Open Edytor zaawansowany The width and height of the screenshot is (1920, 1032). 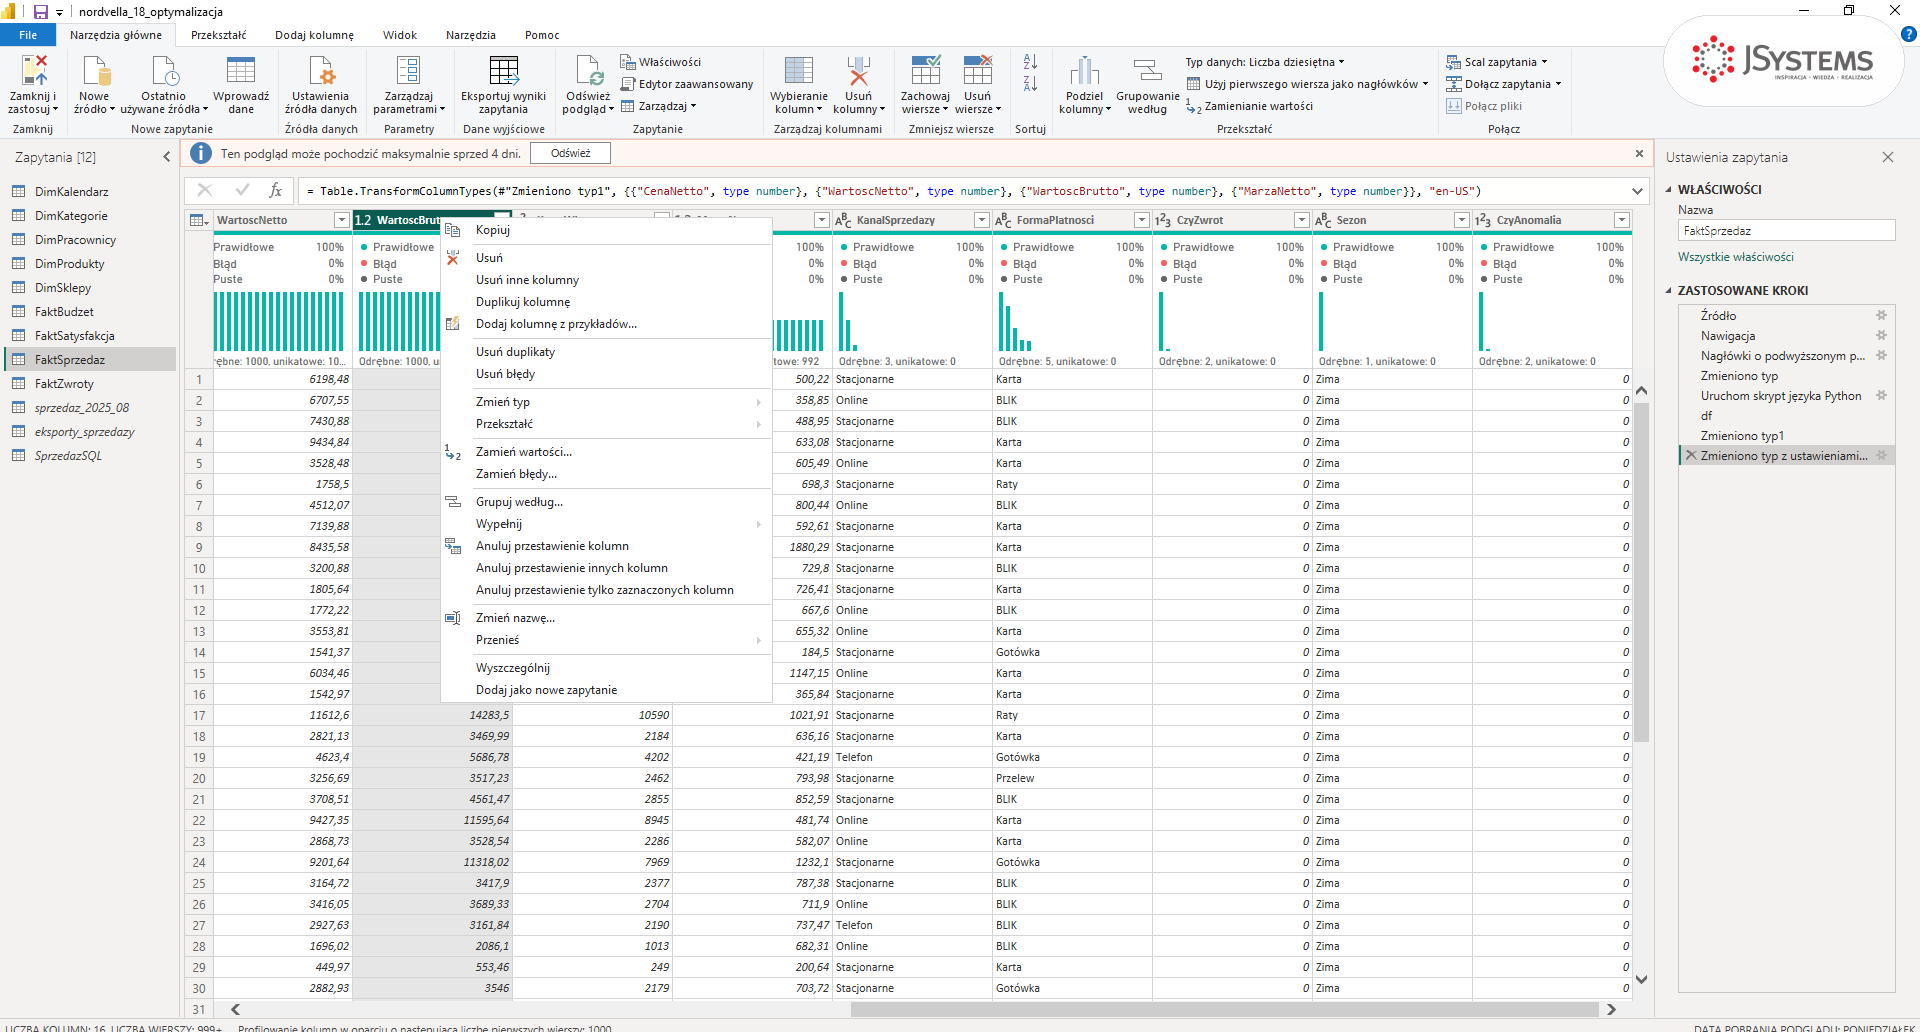point(687,84)
